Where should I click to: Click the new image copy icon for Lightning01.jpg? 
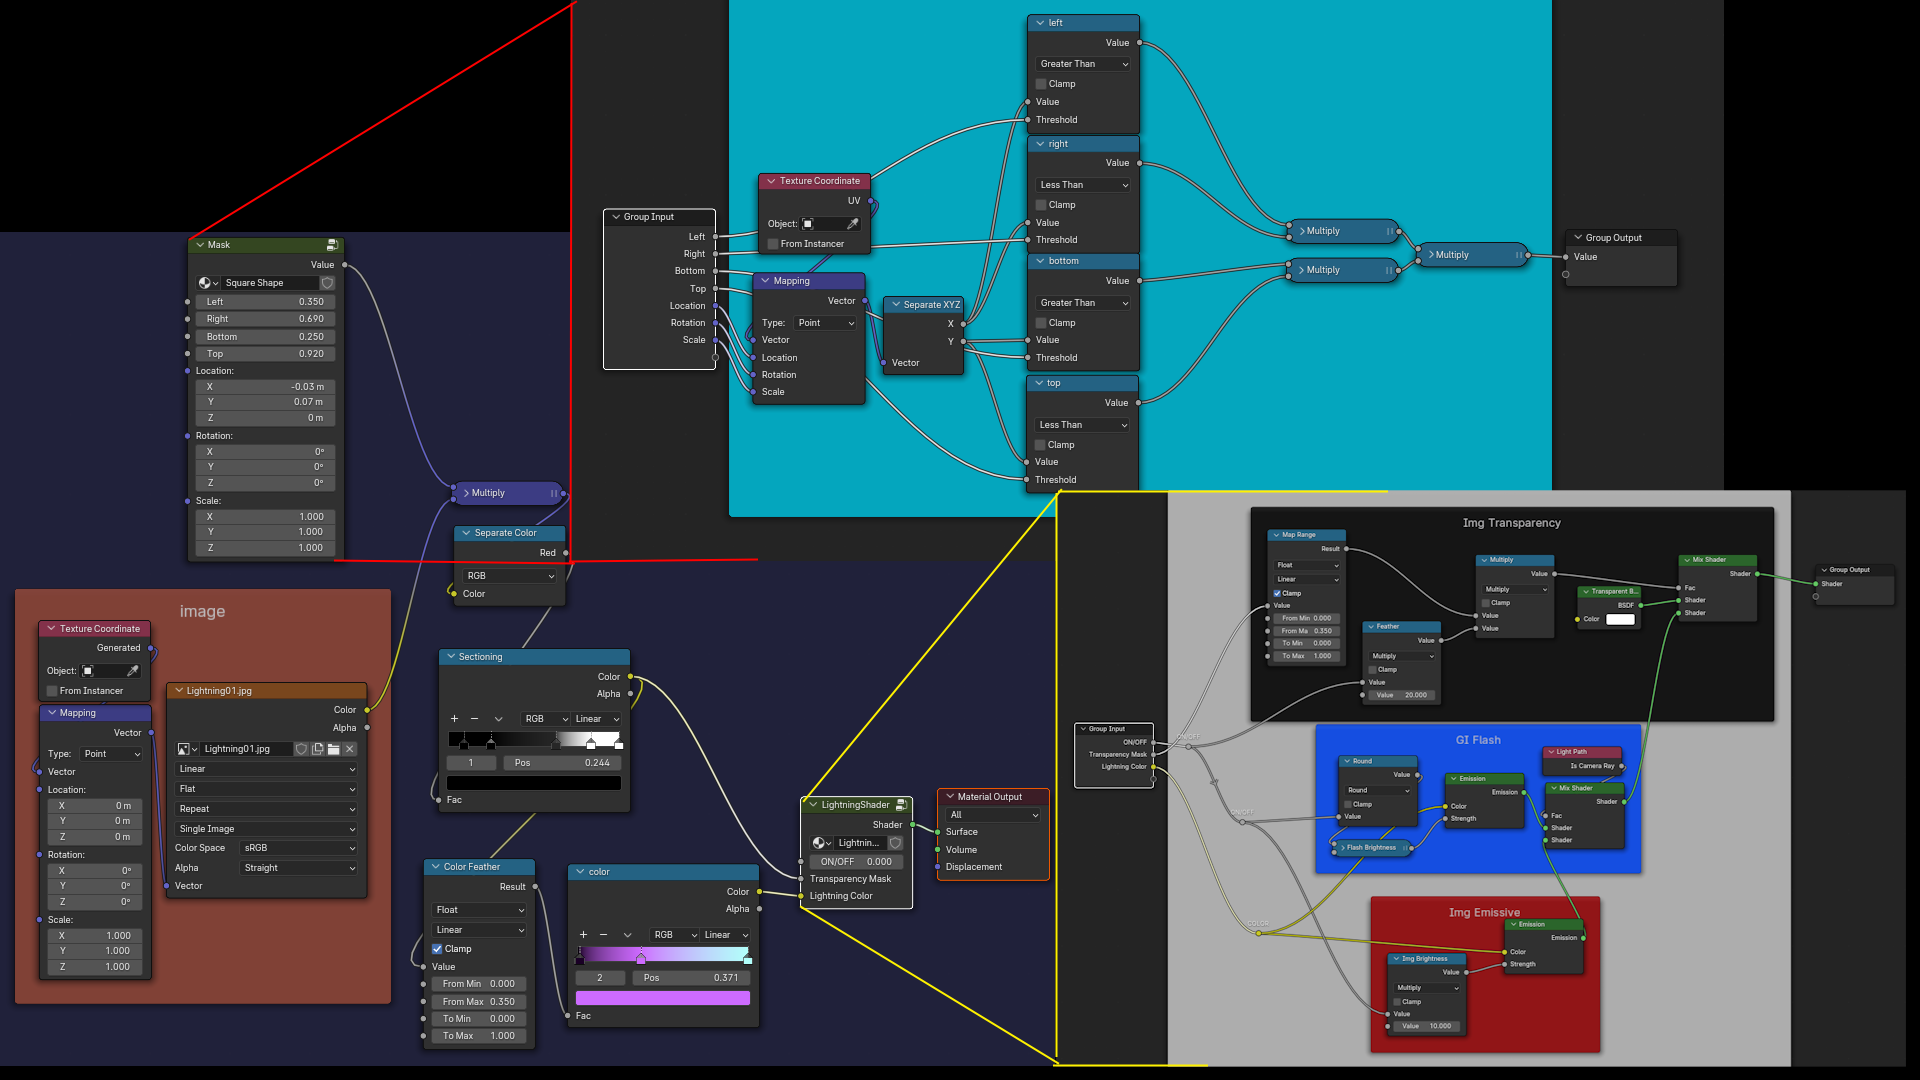[x=317, y=749]
